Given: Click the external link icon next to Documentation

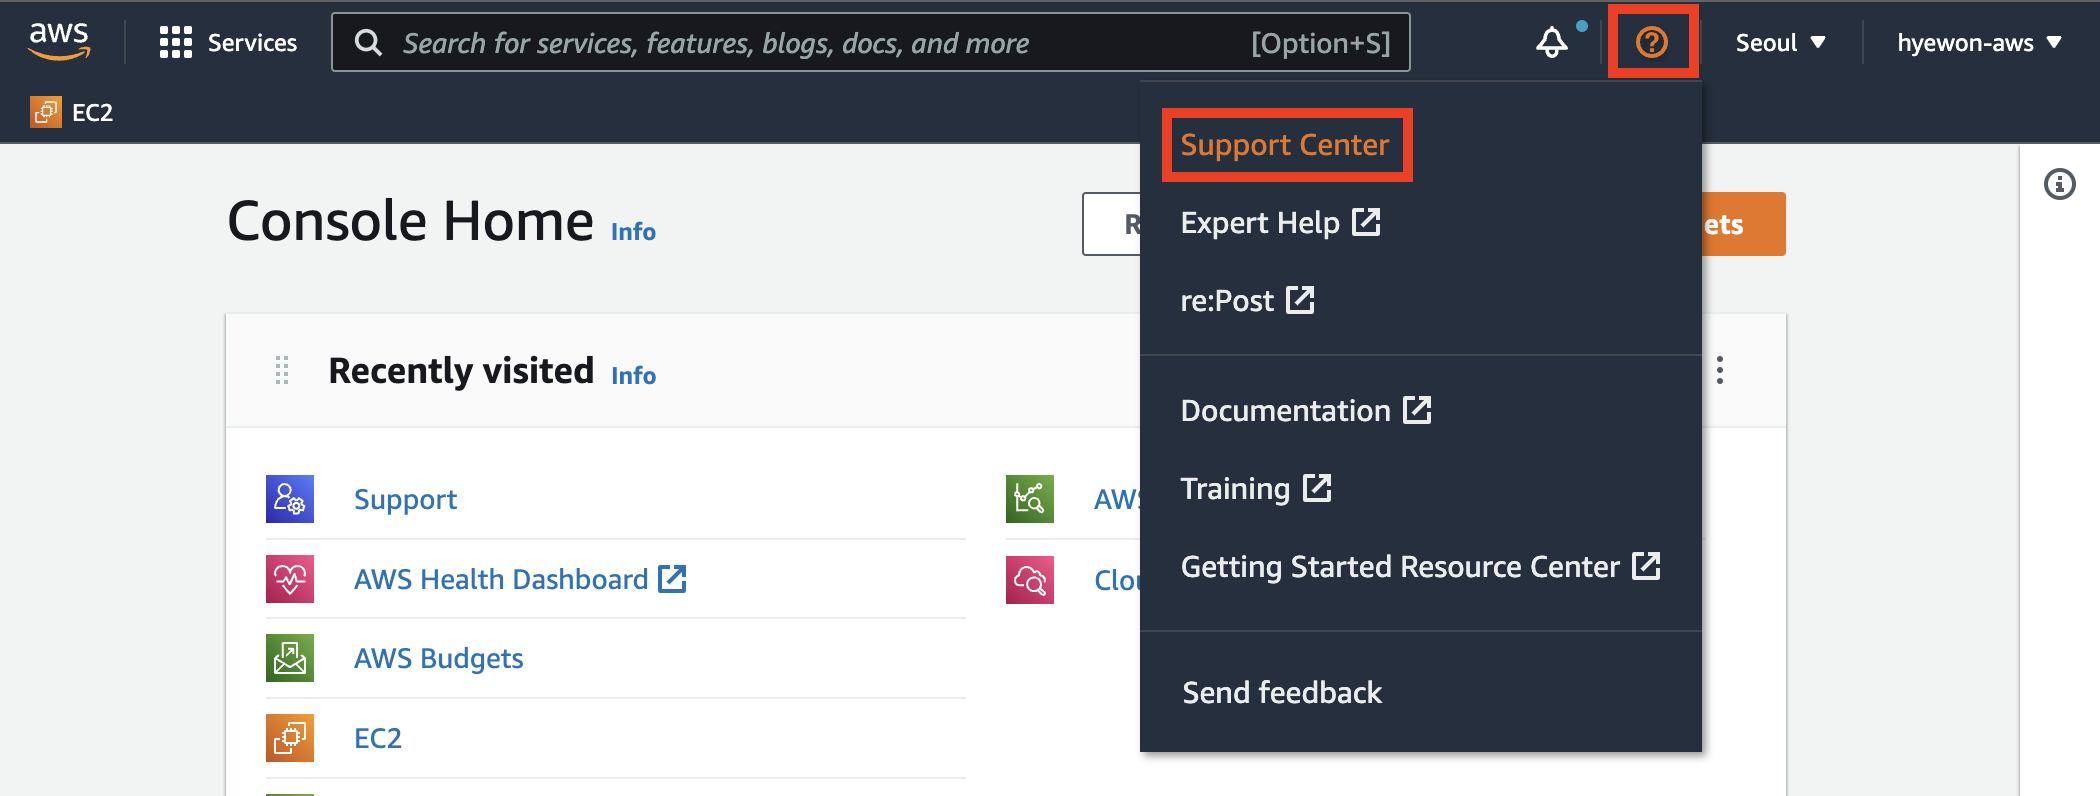Looking at the screenshot, I should pos(1417,410).
